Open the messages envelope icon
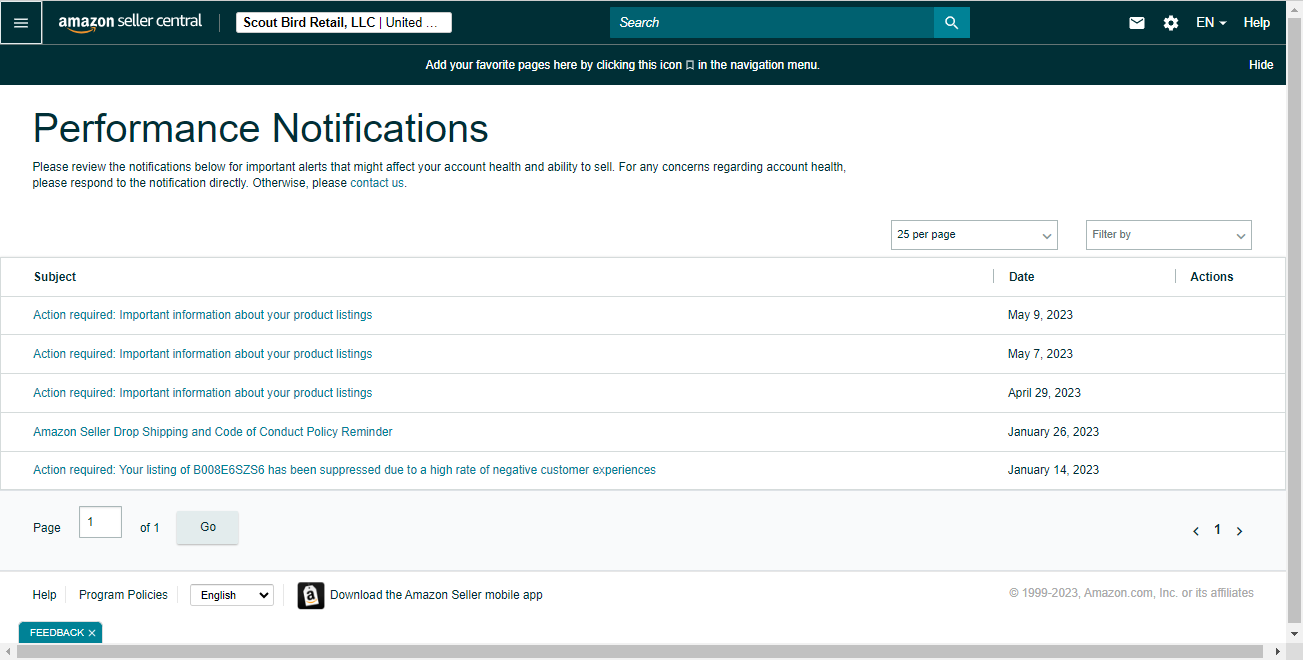 (1137, 22)
